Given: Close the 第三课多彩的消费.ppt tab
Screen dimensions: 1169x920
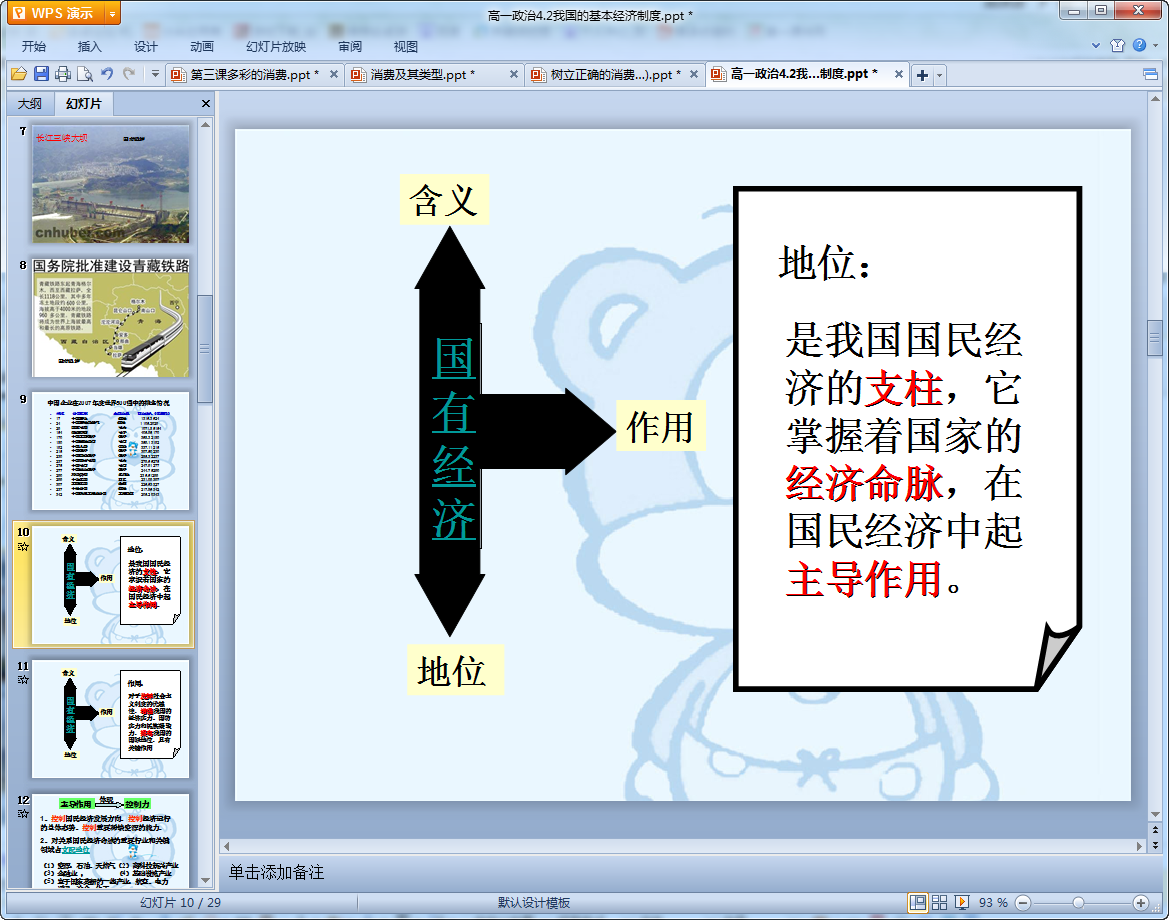Looking at the screenshot, I should (x=334, y=75).
